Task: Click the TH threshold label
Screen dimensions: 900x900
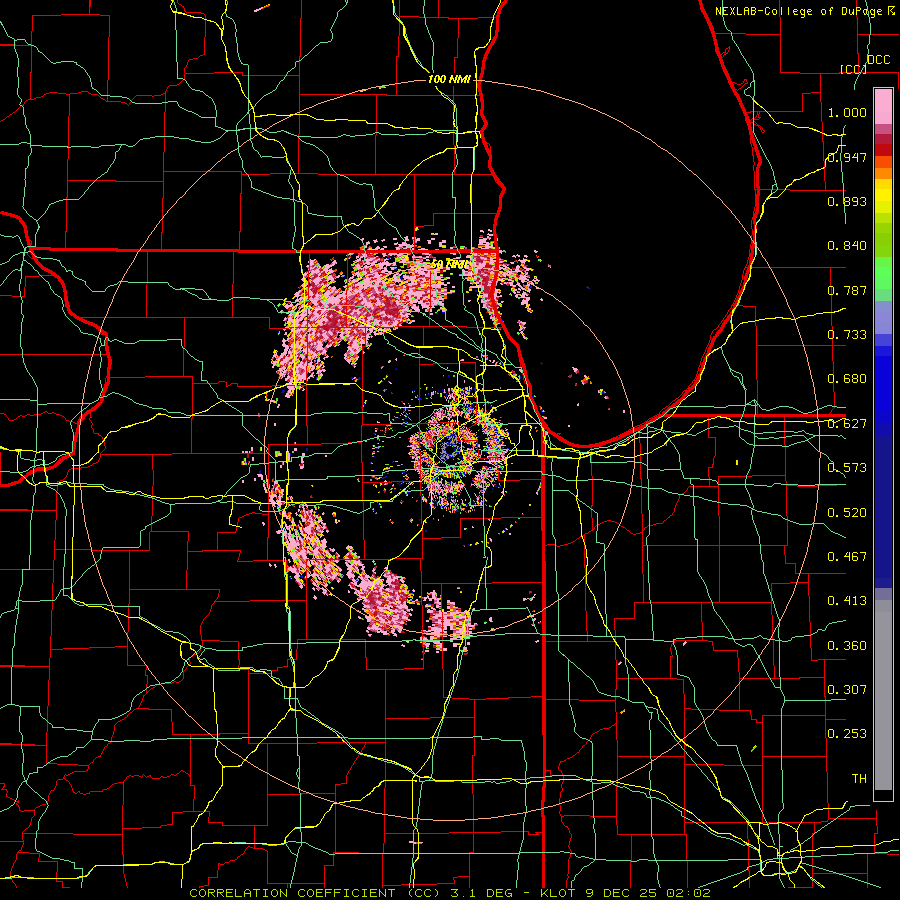Action: (859, 778)
